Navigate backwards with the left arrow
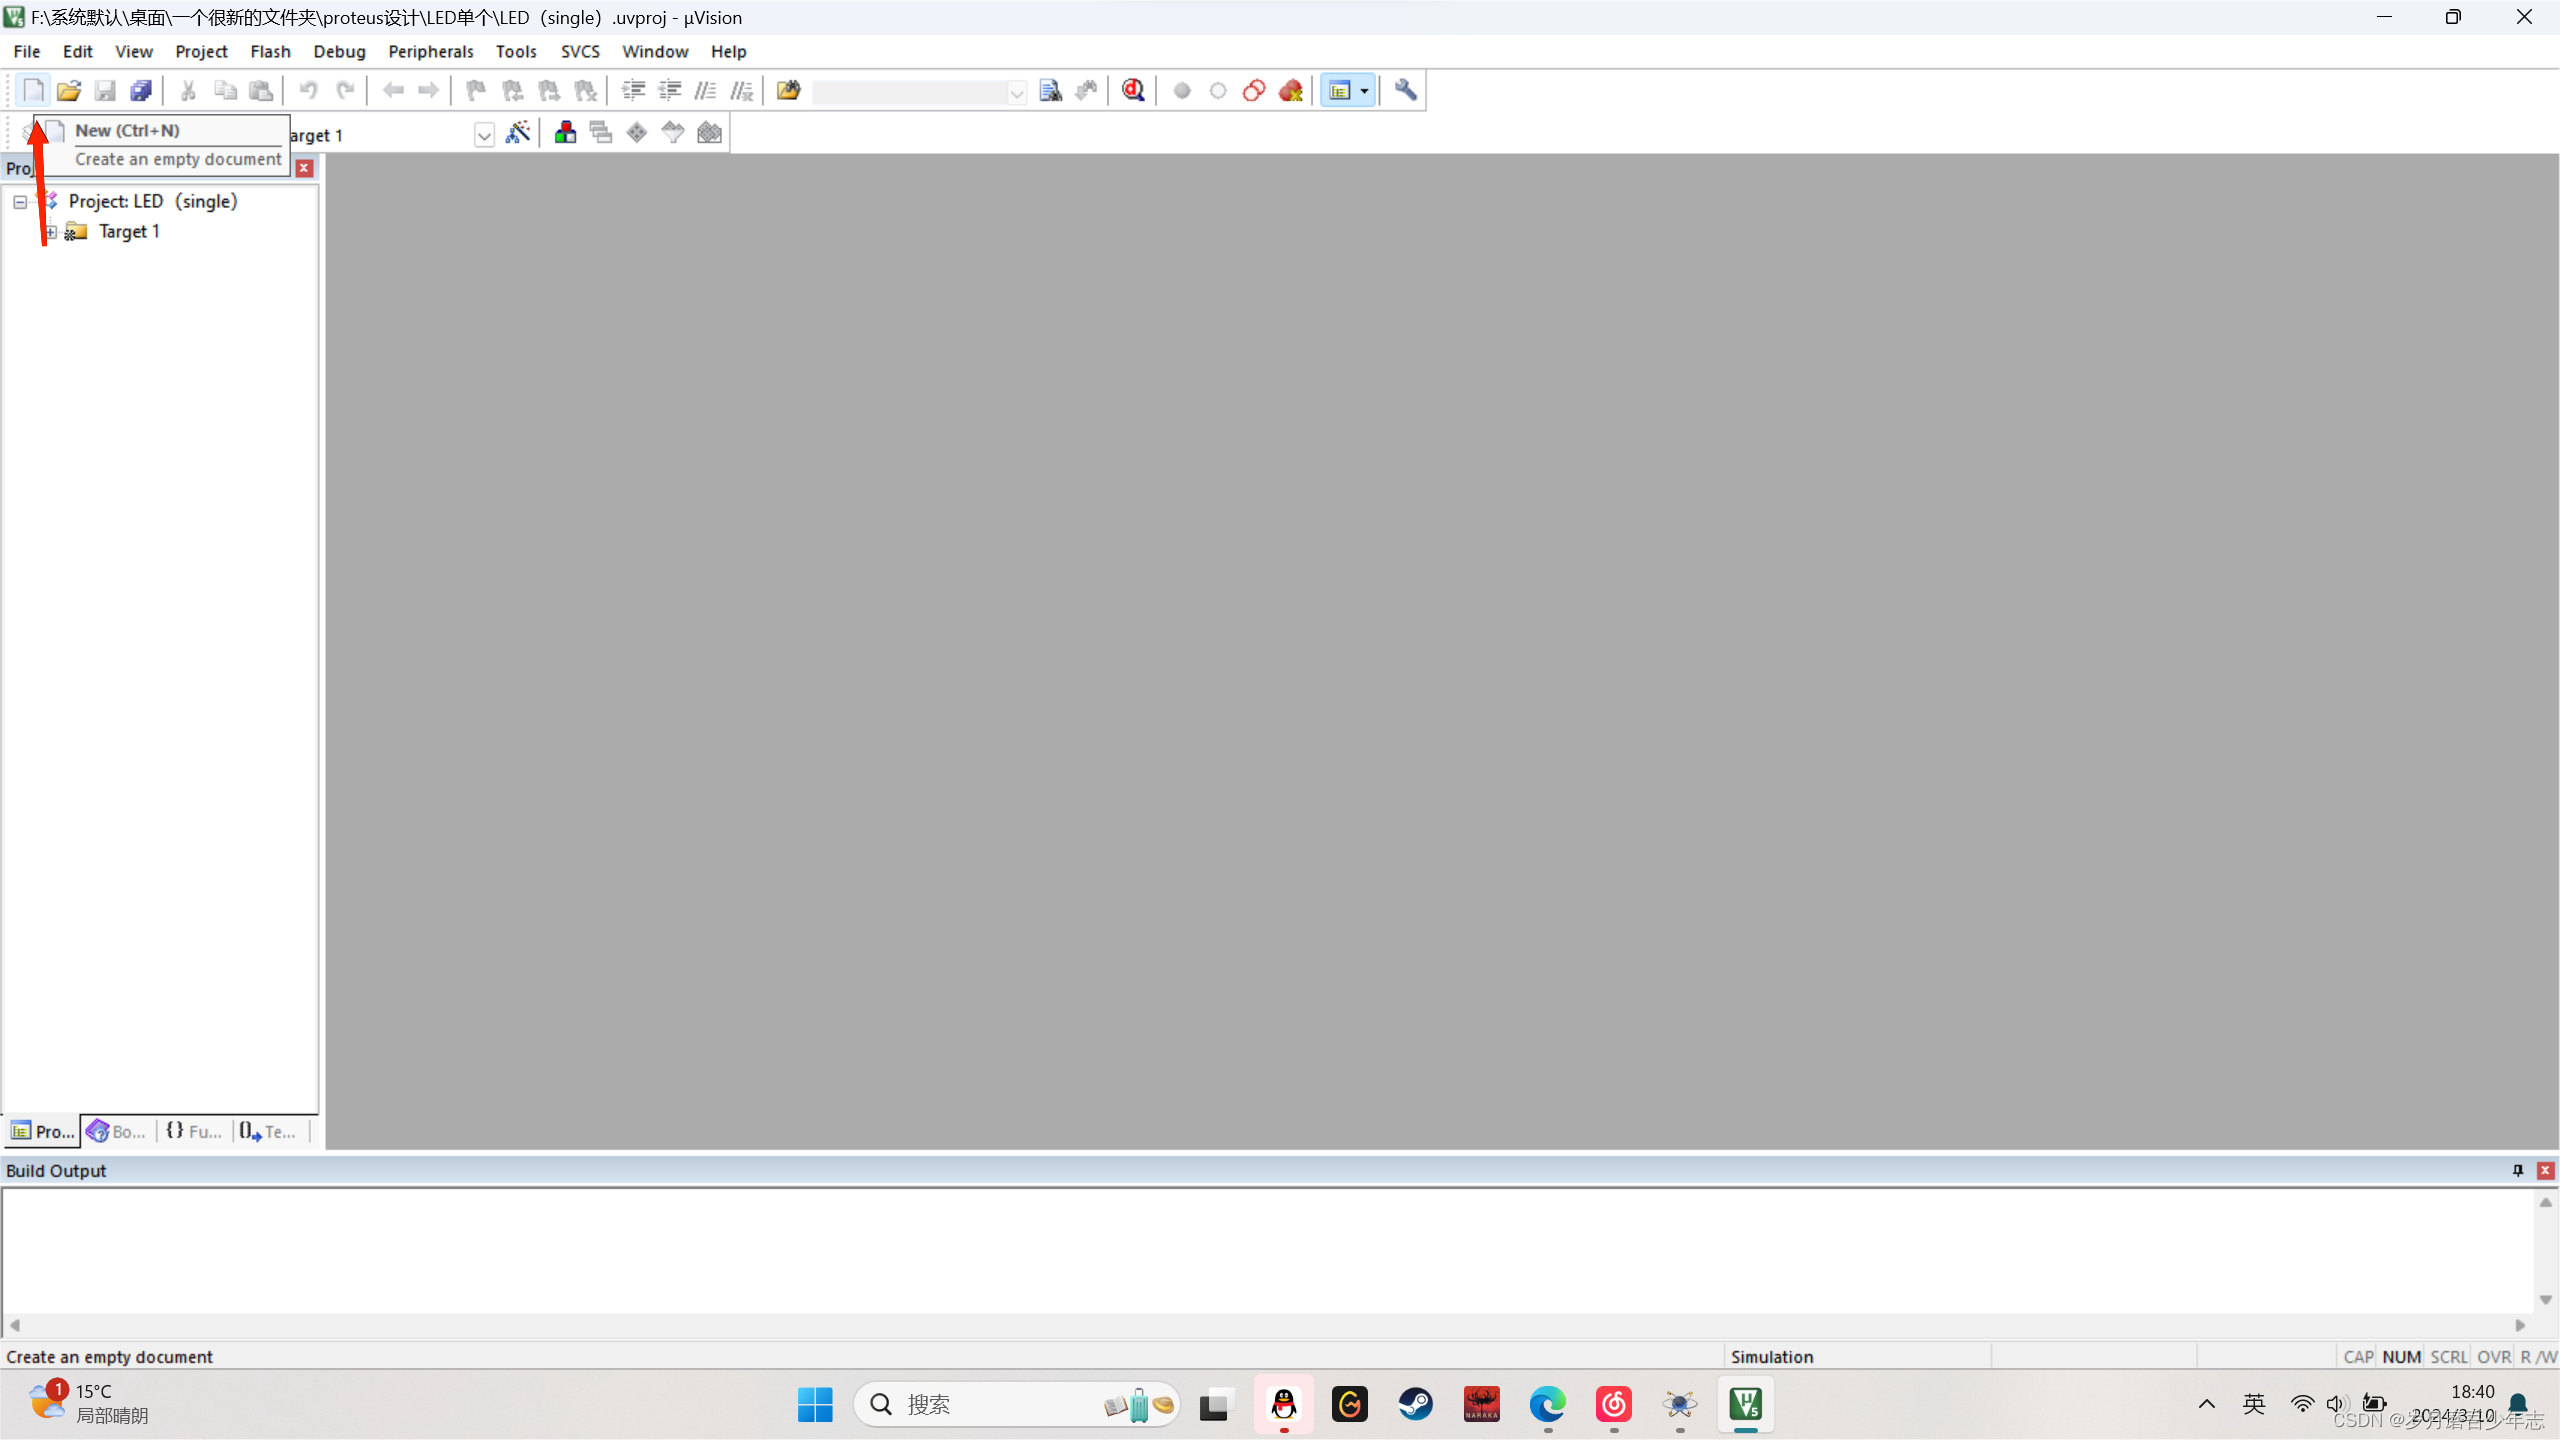This screenshot has width=2560, height=1440. [x=392, y=91]
